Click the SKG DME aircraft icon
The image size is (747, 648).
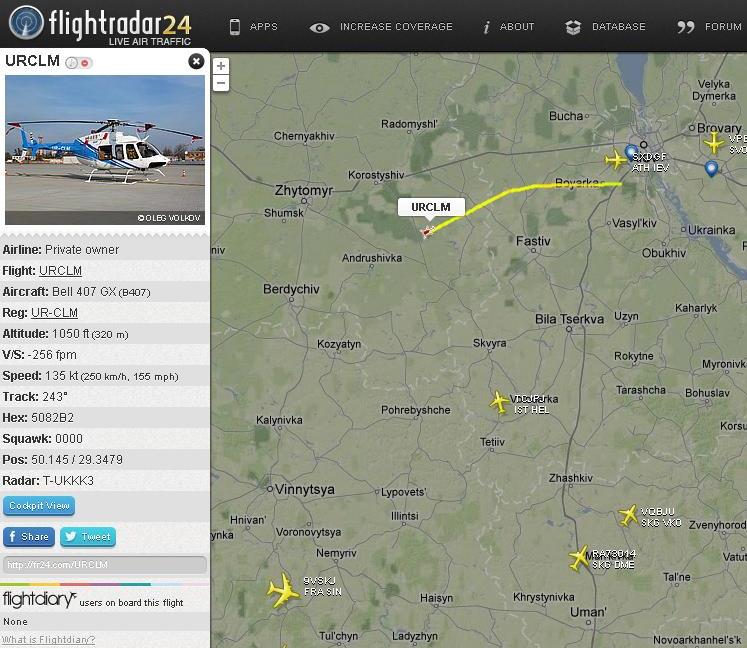[x=579, y=558]
